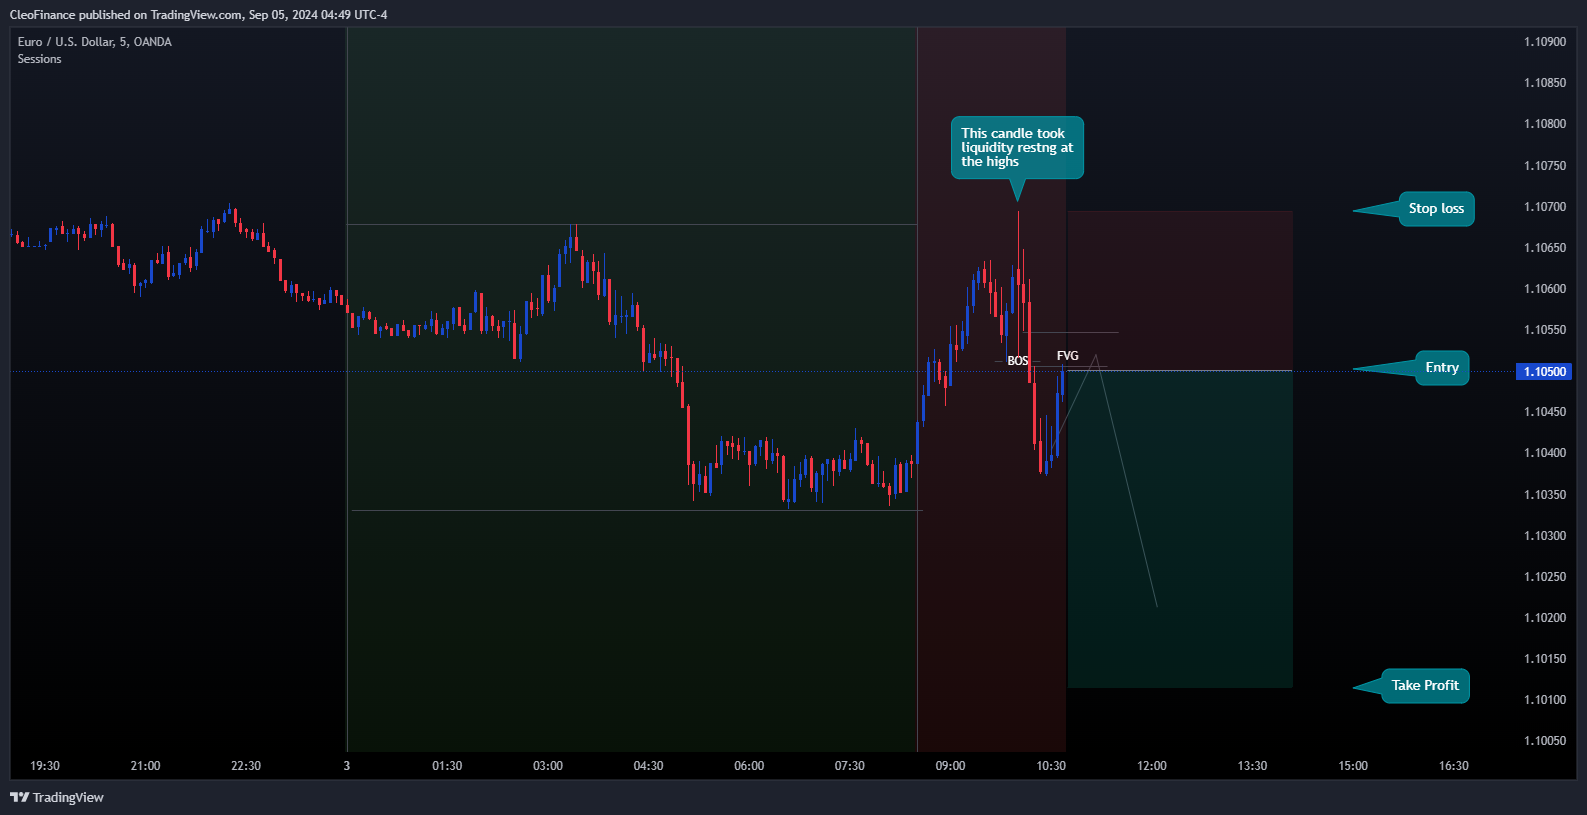Image resolution: width=1587 pixels, height=815 pixels.
Task: Click time axis label 03:00
Action: click(548, 766)
